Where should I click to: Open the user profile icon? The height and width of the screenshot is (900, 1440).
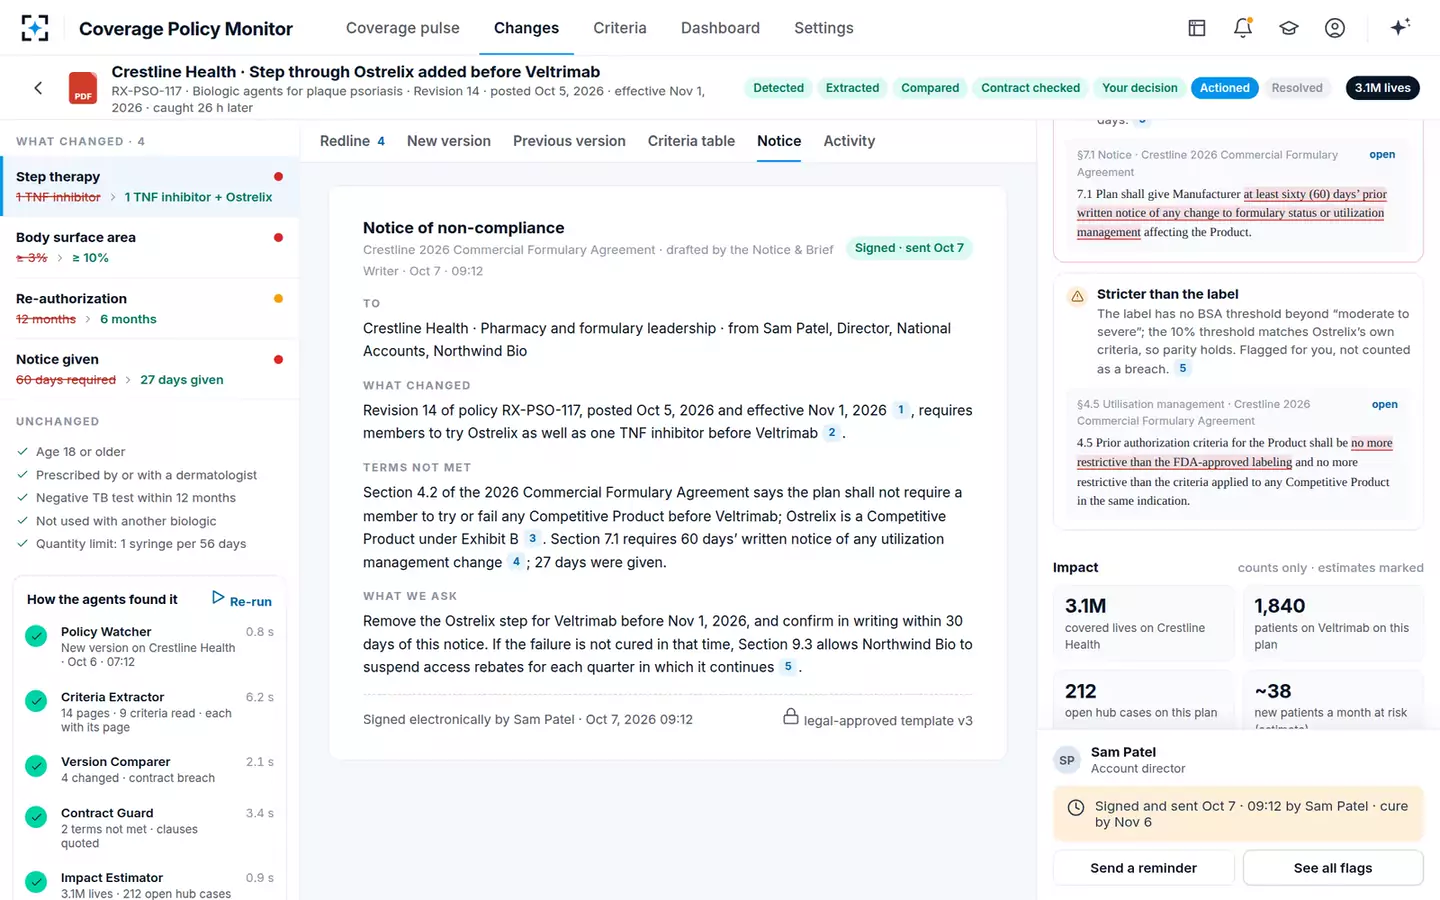tap(1335, 28)
